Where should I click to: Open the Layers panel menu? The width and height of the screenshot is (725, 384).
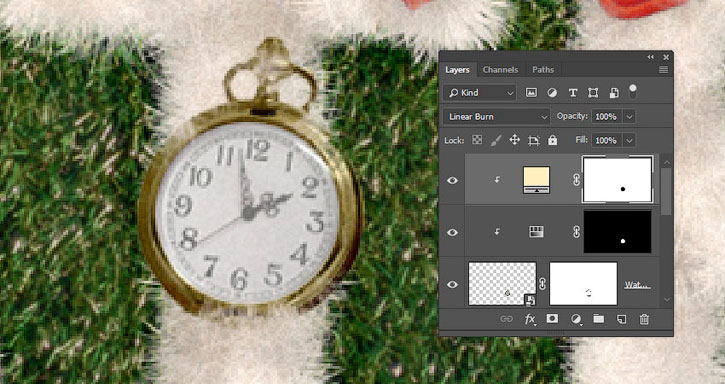coord(664,70)
